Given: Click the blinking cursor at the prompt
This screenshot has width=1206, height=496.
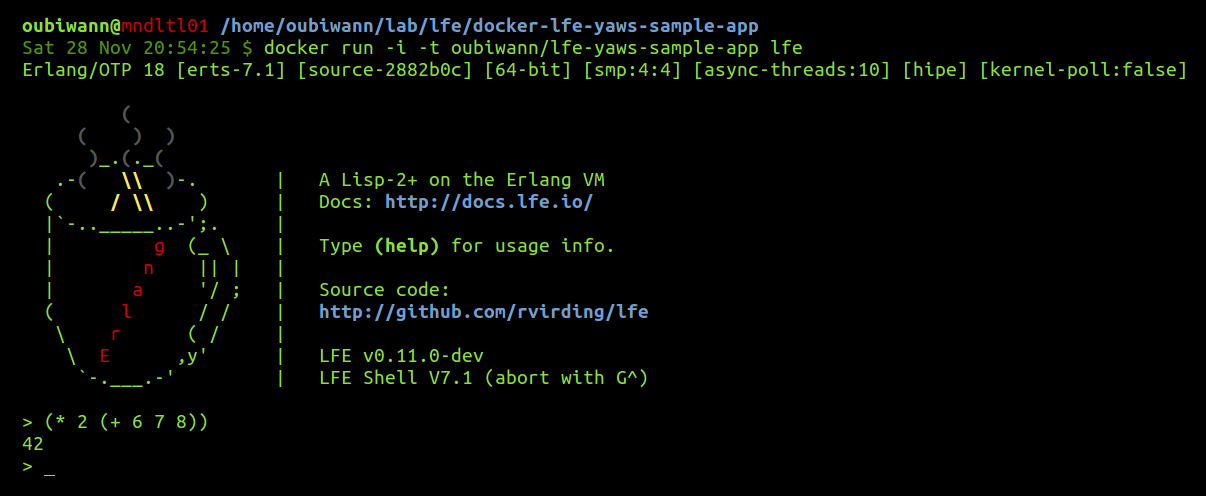Looking at the screenshot, I should pyautogui.click(x=49, y=466).
